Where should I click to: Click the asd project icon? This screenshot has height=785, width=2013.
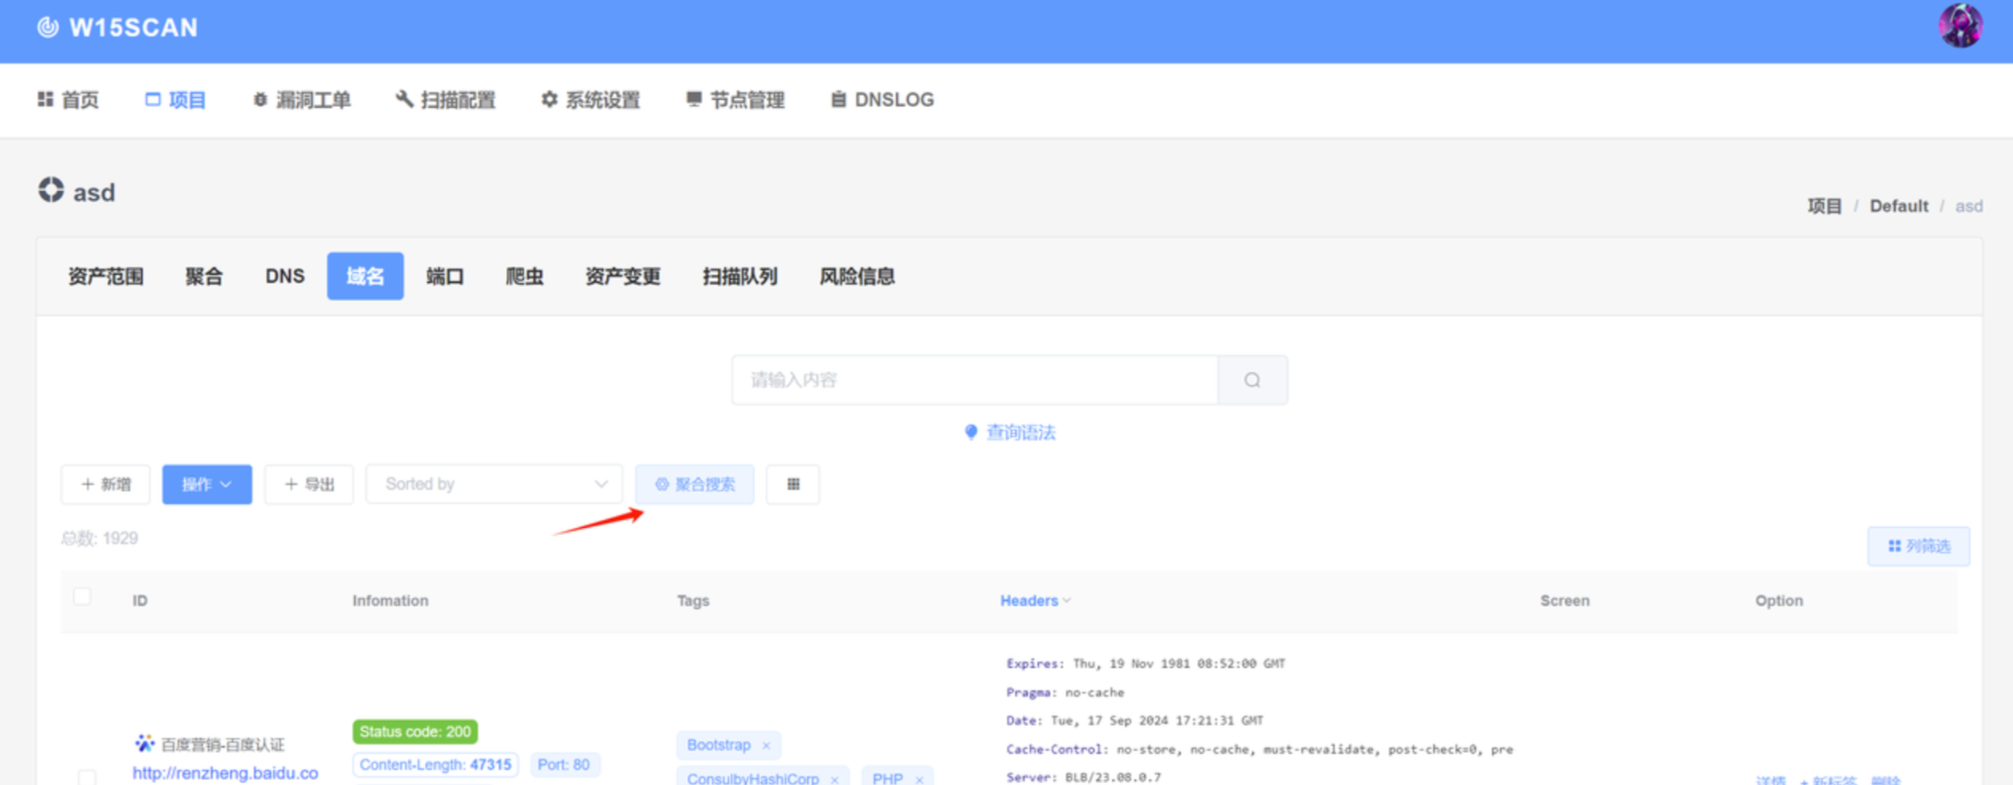click(51, 190)
